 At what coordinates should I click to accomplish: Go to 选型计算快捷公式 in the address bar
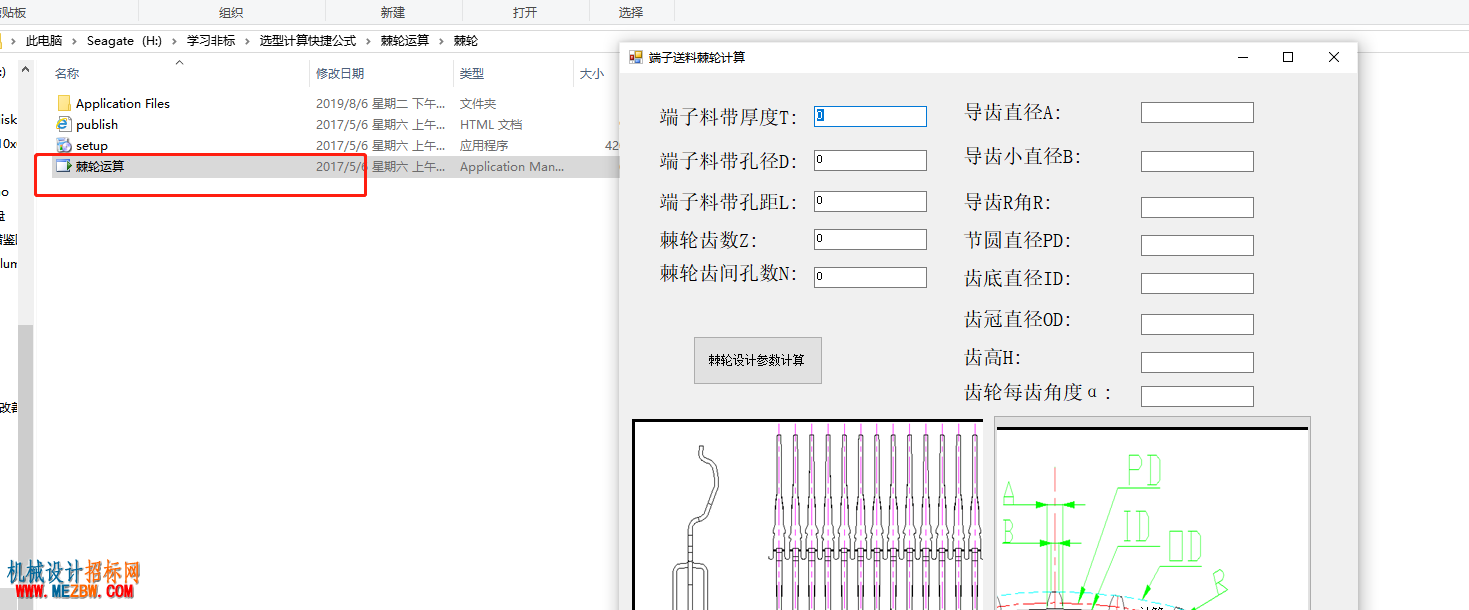[308, 41]
